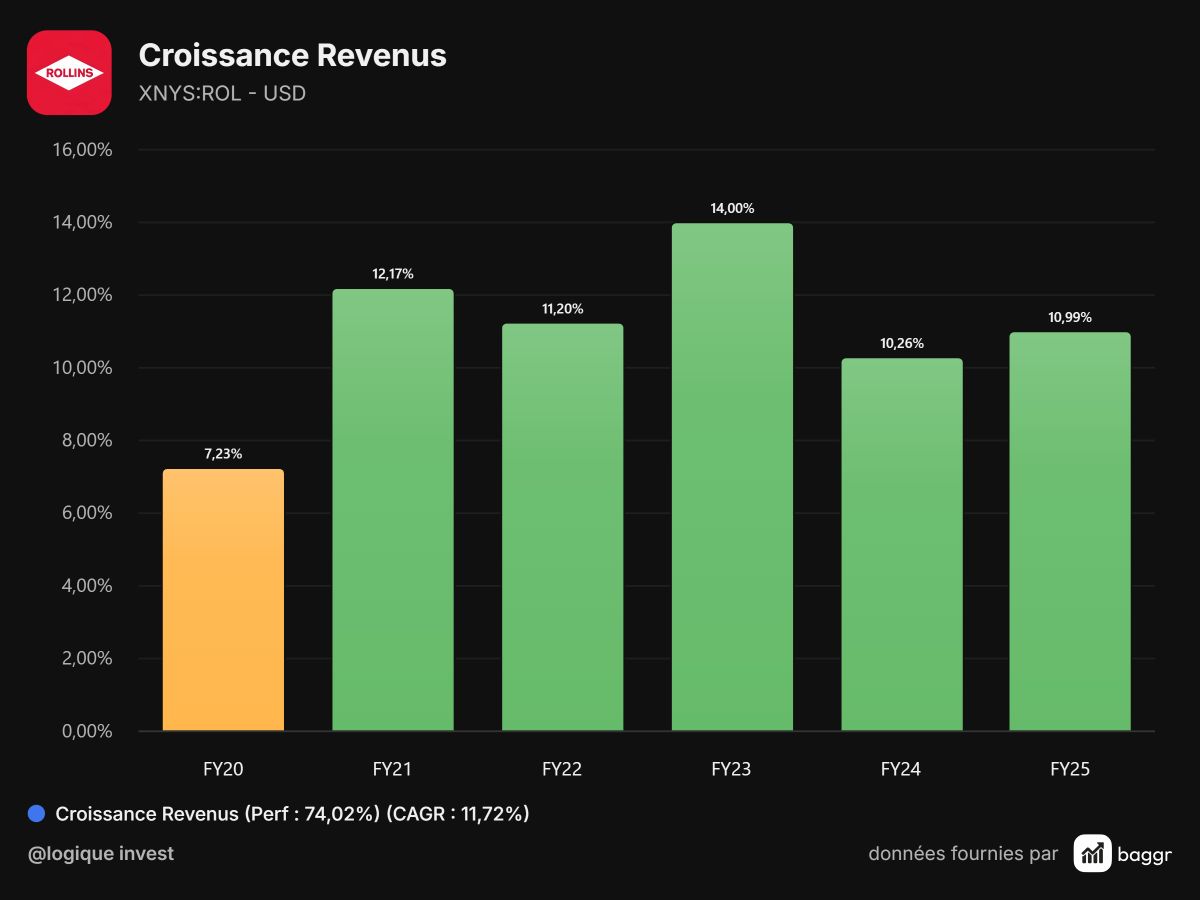Click the FY21 axis label
The height and width of the screenshot is (900, 1200).
tap(392, 769)
